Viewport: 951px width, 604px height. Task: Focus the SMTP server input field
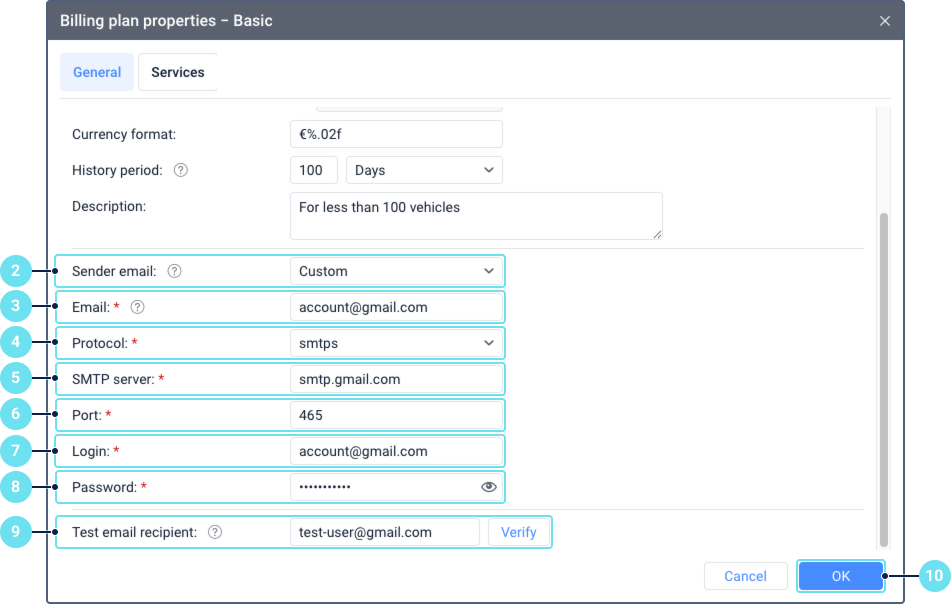396,379
